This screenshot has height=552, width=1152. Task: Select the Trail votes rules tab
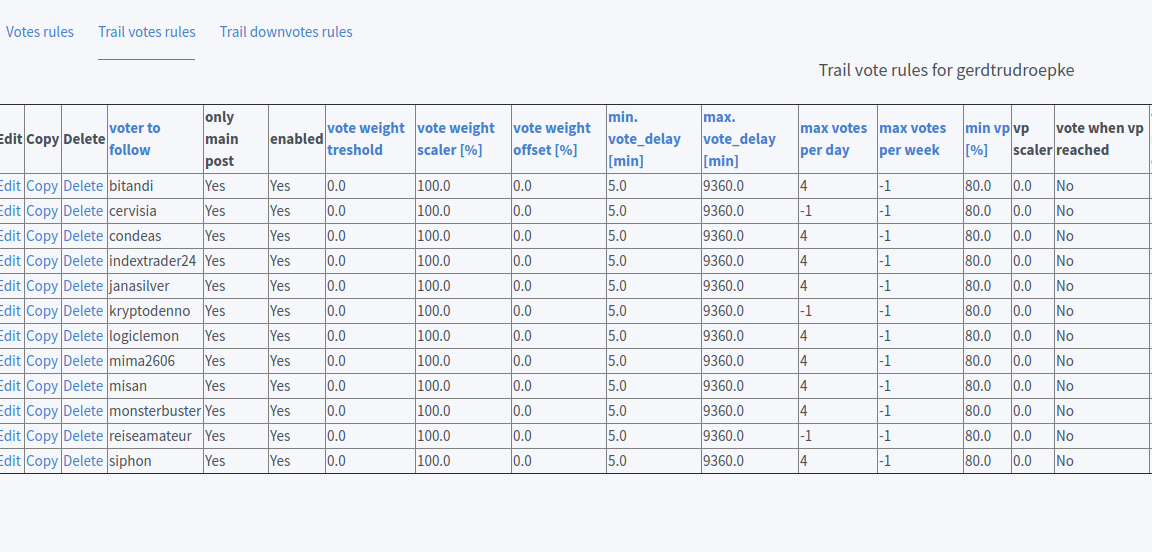147,32
